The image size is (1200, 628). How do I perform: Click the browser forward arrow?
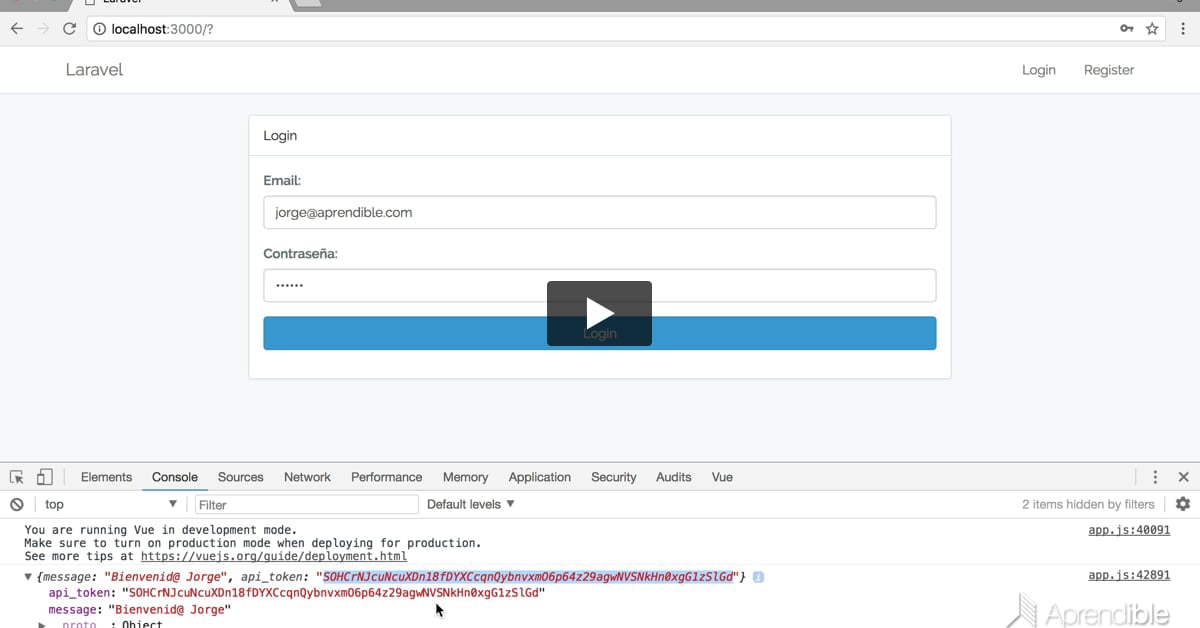(43, 29)
